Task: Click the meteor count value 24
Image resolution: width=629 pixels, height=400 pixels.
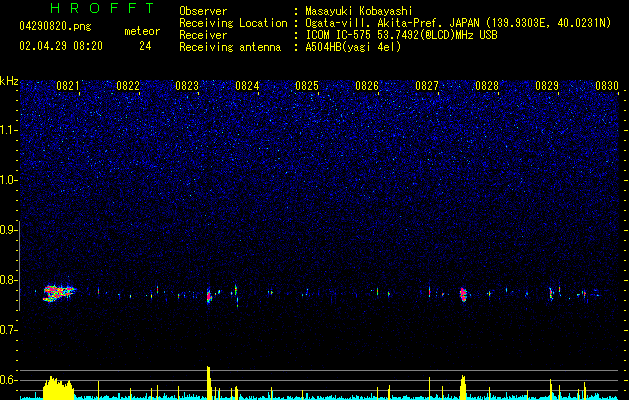Action: [x=145, y=46]
